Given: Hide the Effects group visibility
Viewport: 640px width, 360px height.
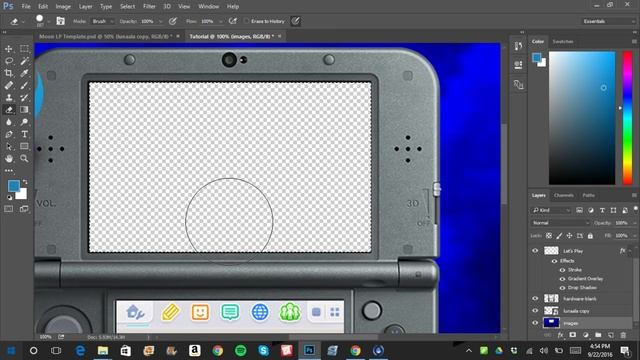Looking at the screenshot, I should [554, 261].
